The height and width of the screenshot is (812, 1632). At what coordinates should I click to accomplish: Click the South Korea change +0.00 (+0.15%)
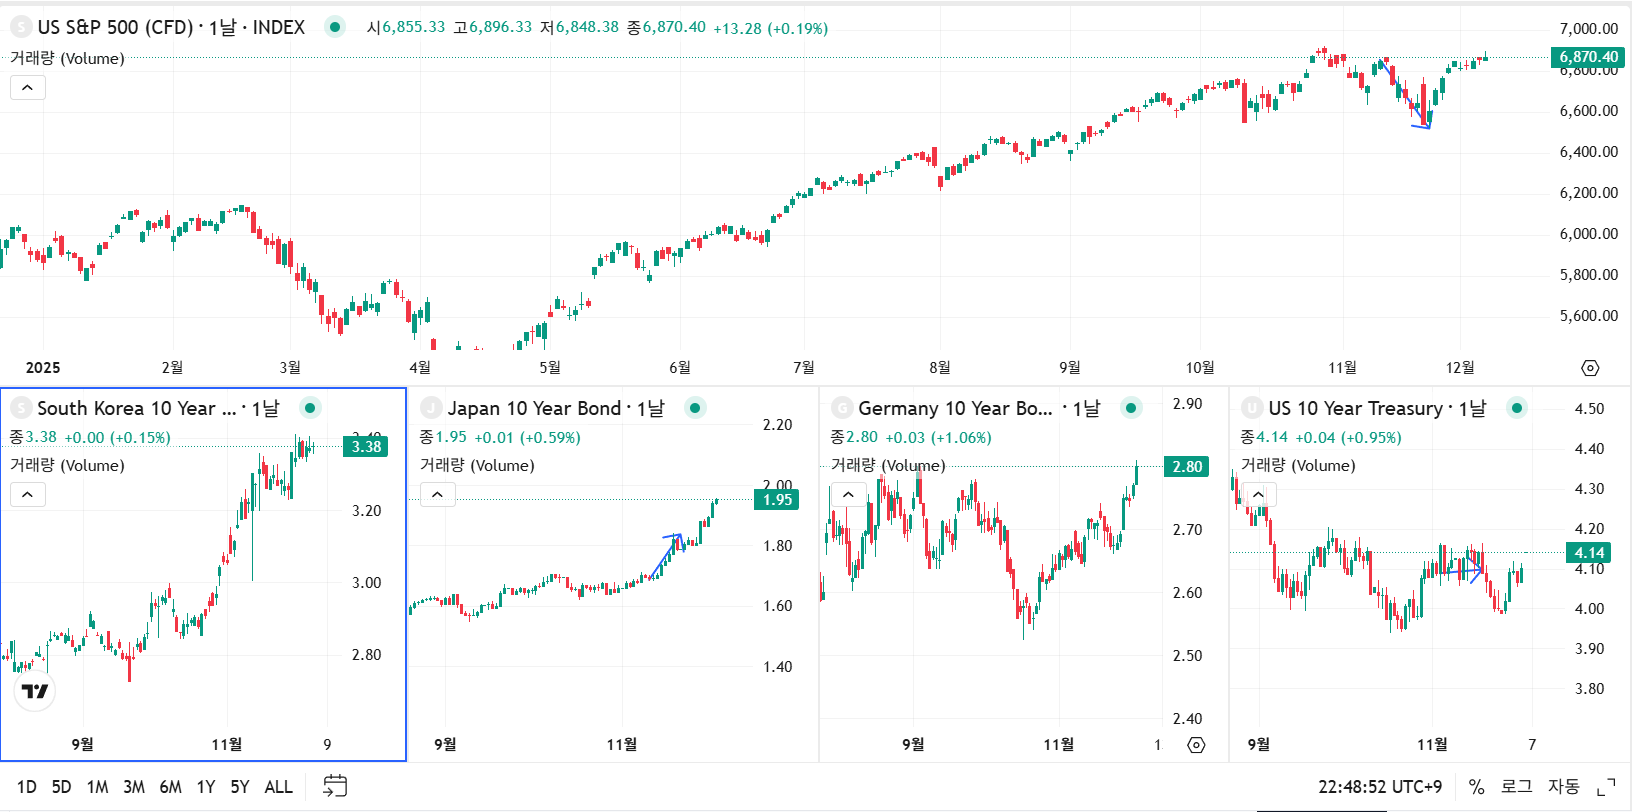[118, 437]
